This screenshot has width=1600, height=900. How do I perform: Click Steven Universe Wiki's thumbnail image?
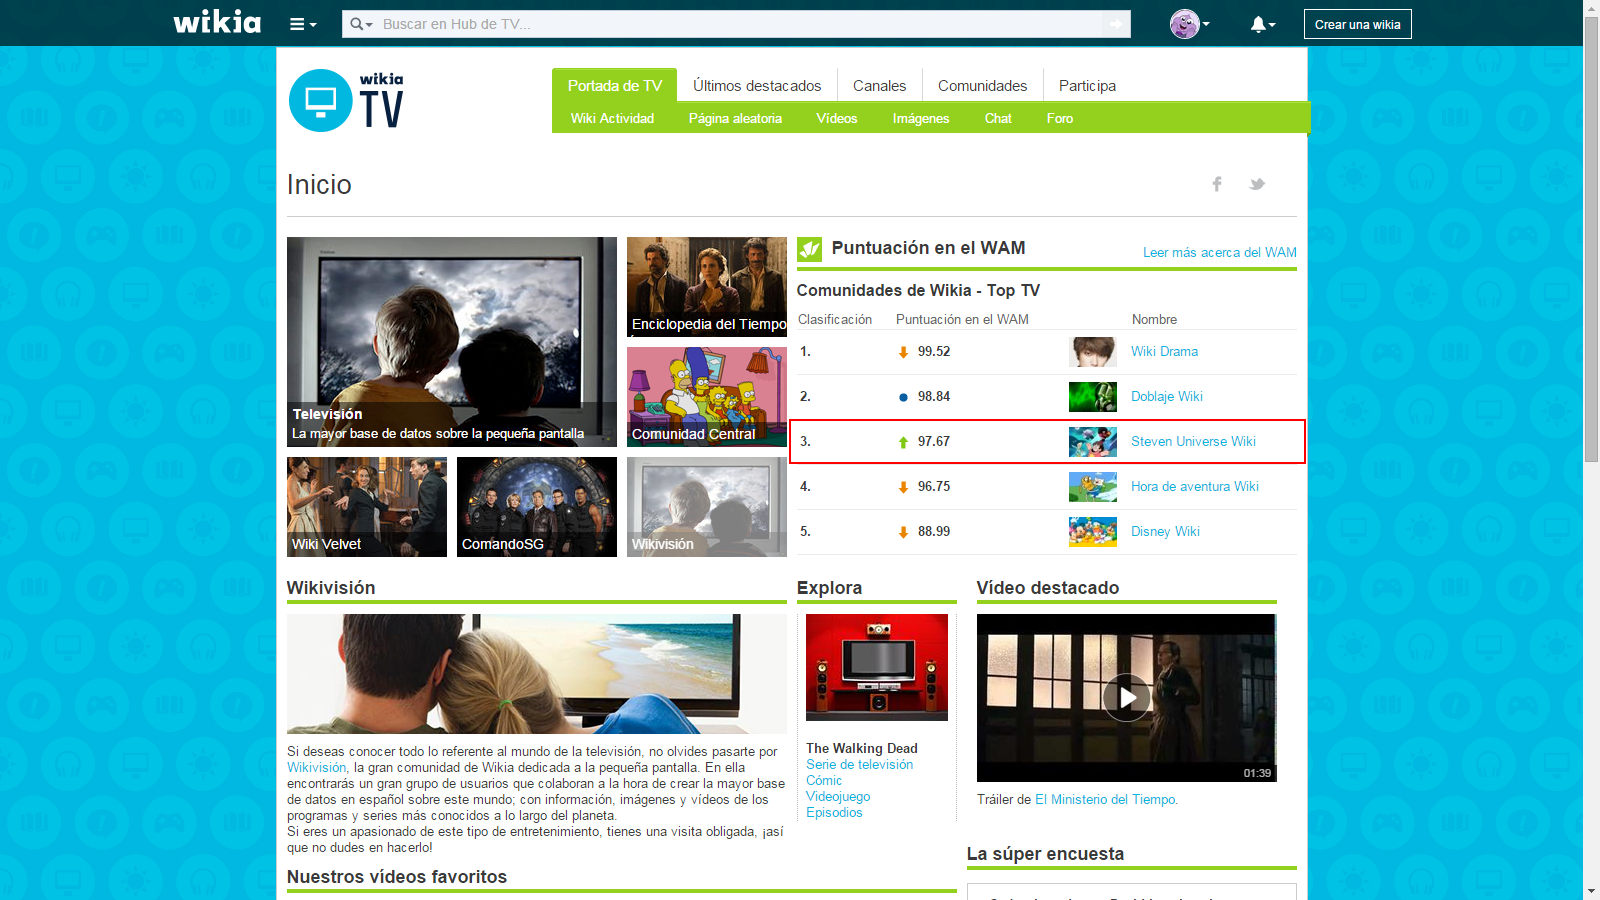[1093, 442]
